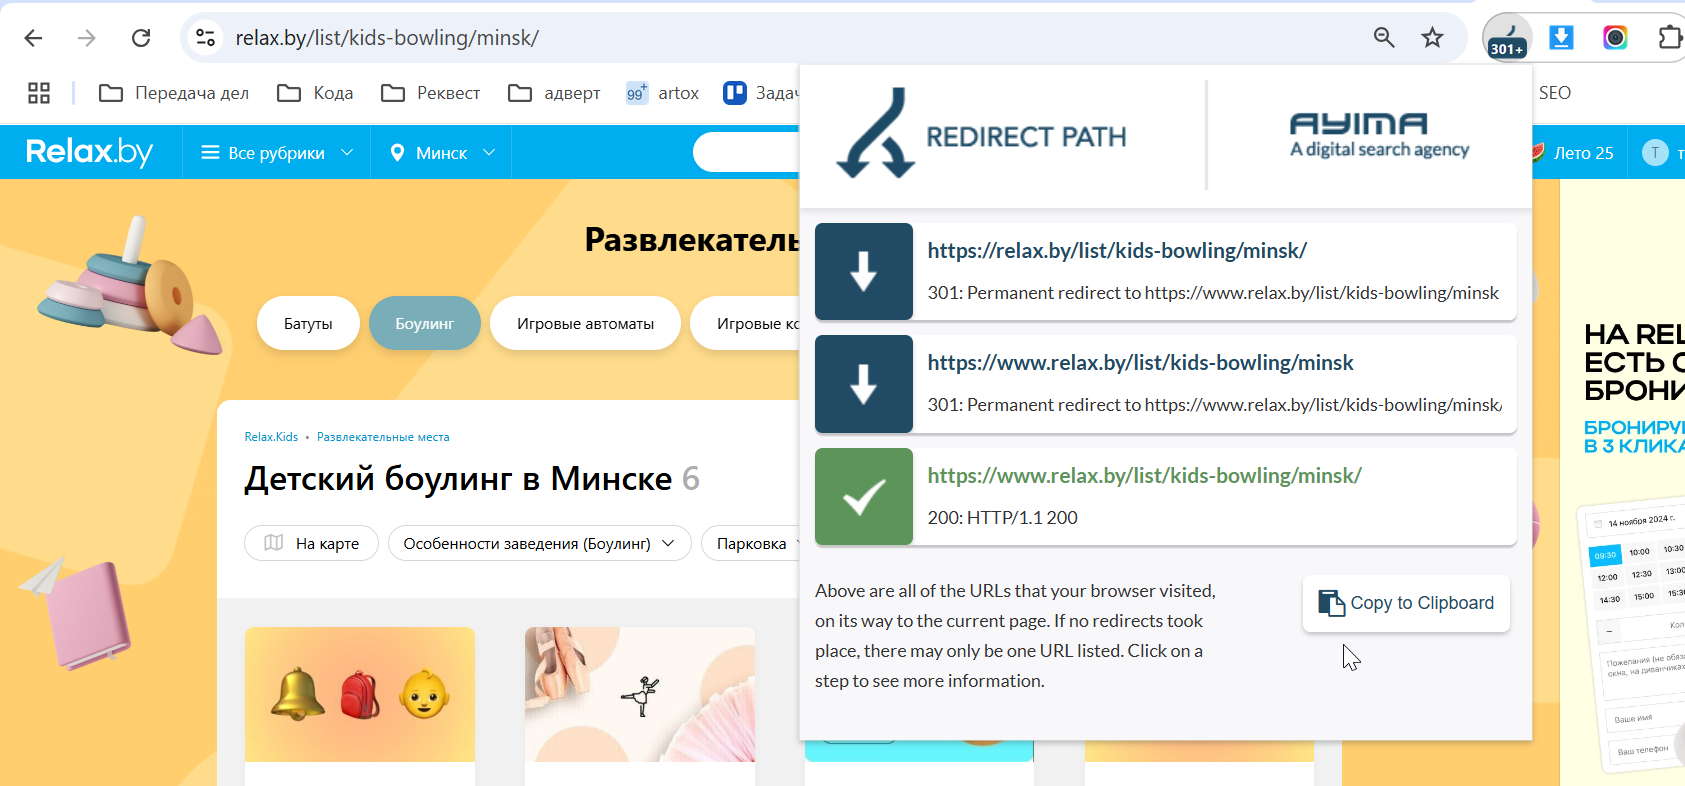Screen dimensions: 1685x786
Task: Open site information icon in address bar
Action: coord(205,38)
